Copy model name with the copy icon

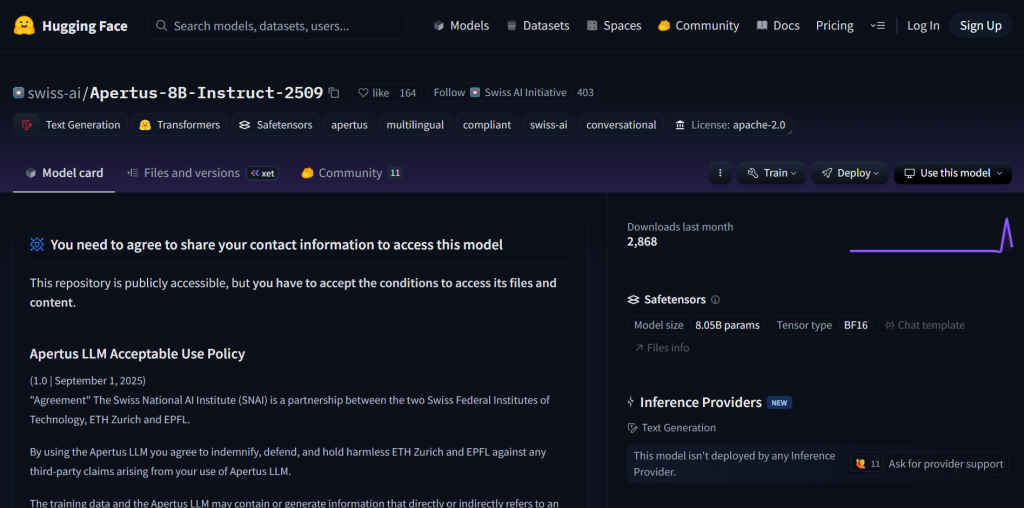(x=334, y=93)
